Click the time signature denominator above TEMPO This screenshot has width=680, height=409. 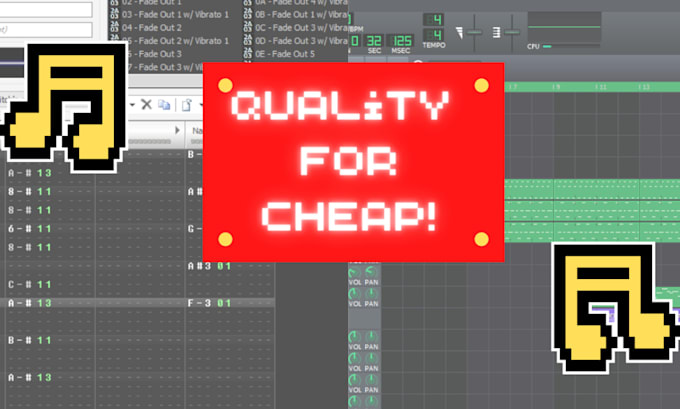click(x=433, y=34)
